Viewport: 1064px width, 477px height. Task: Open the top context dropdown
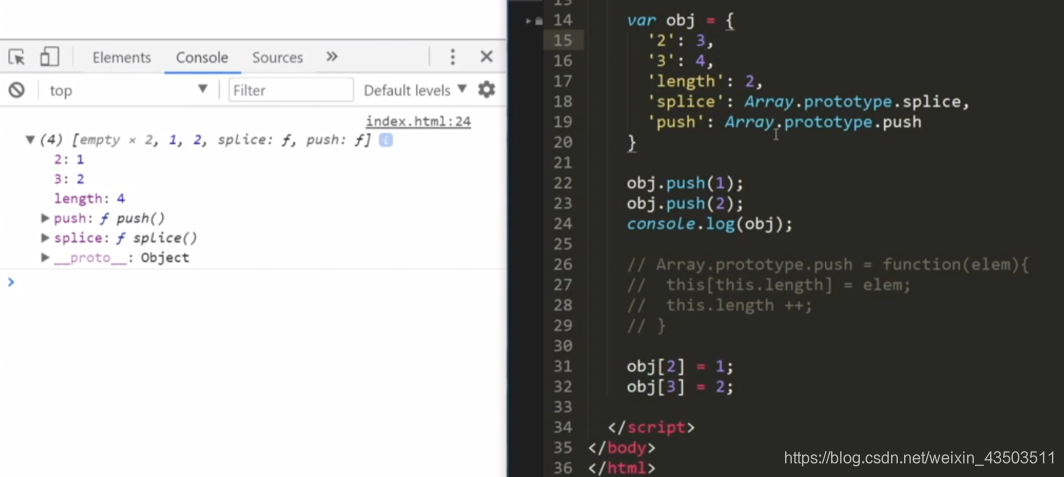pyautogui.click(x=128, y=90)
